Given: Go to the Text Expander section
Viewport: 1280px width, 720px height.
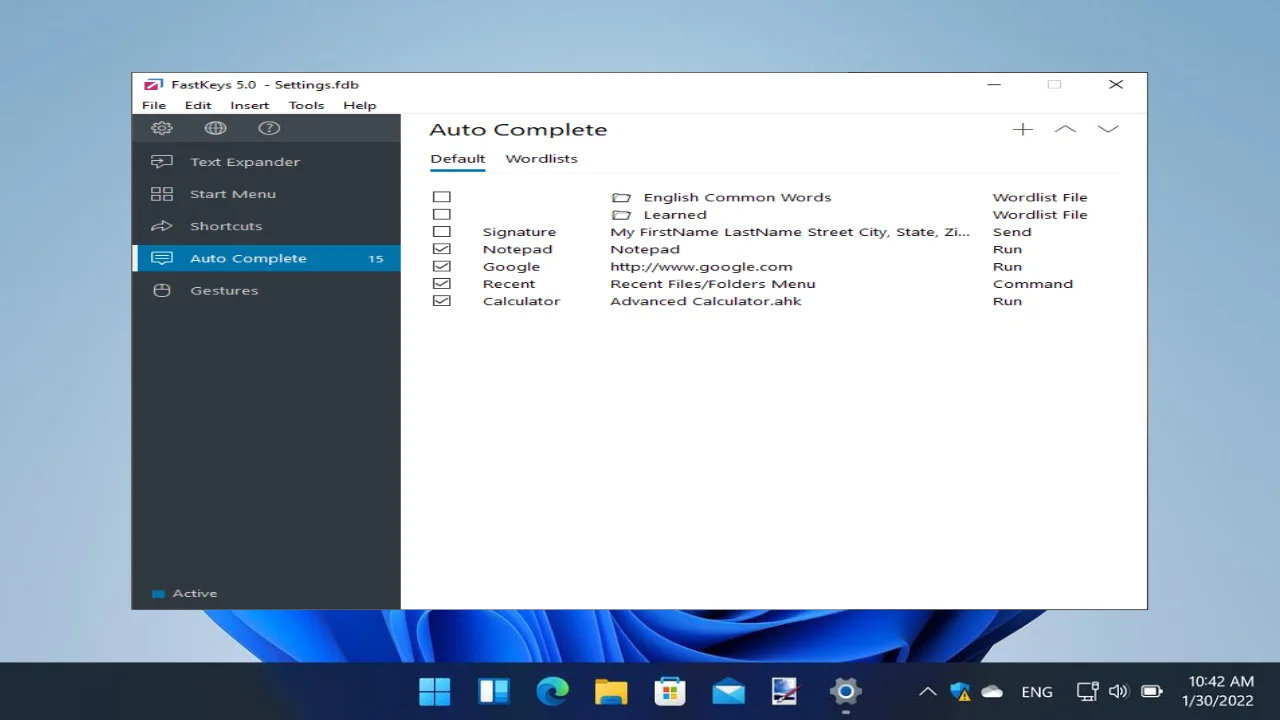Looking at the screenshot, I should click(x=266, y=162).
